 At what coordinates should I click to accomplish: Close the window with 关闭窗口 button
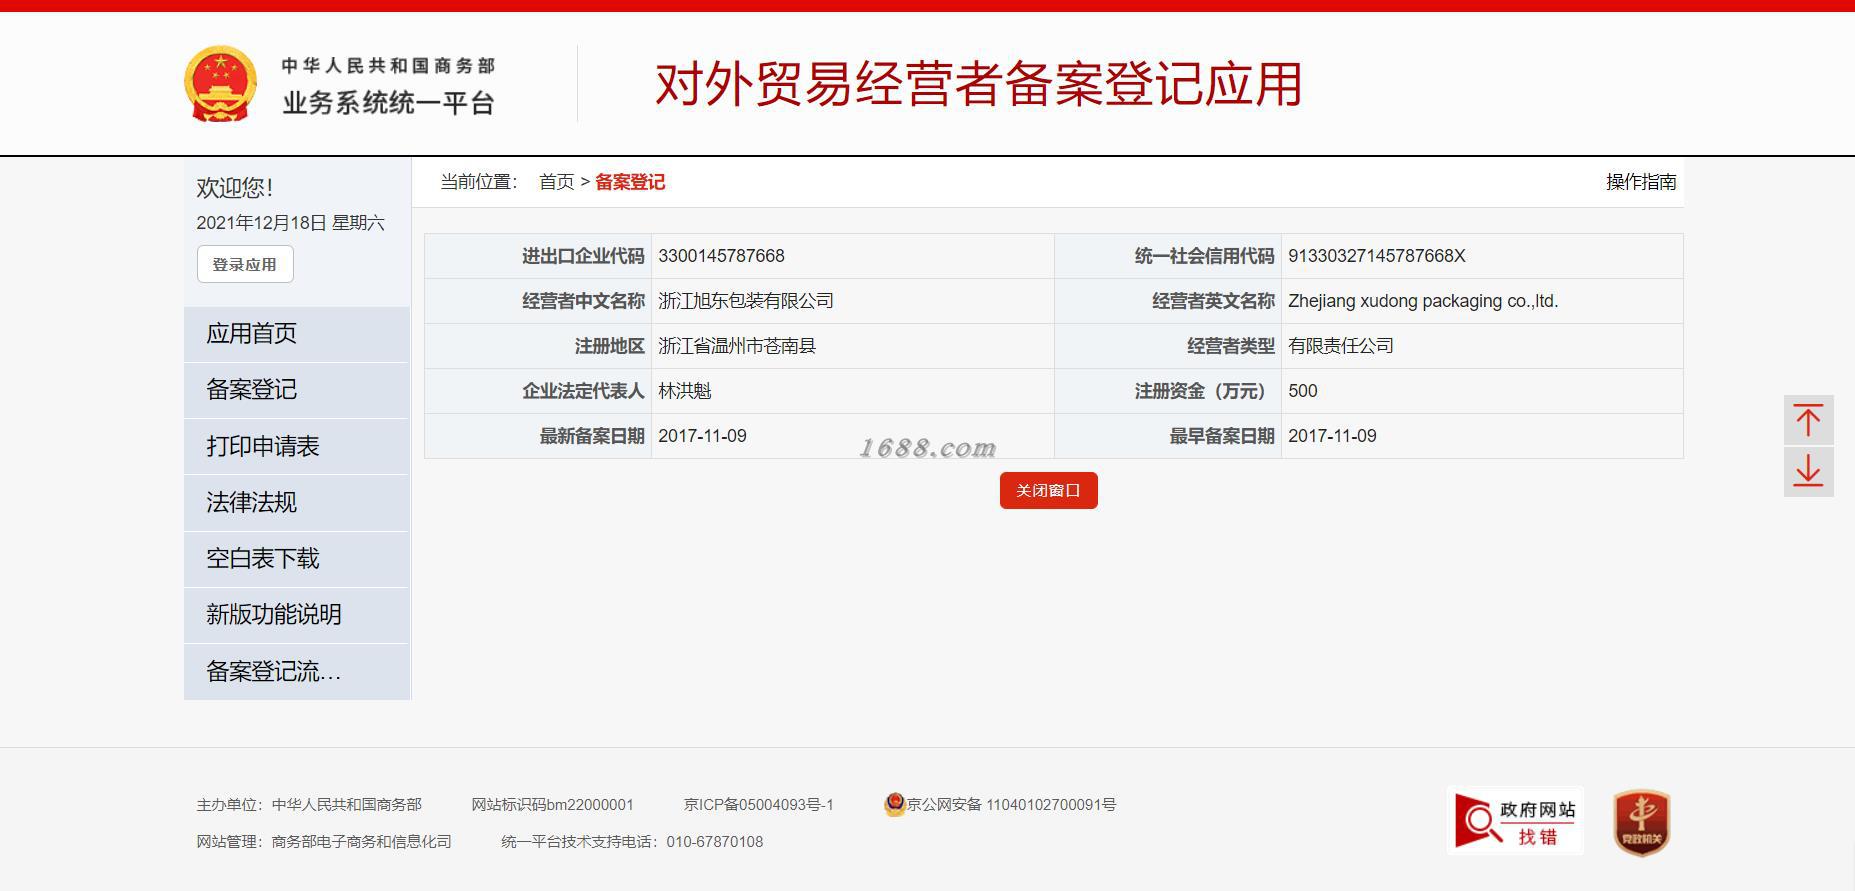click(1048, 490)
